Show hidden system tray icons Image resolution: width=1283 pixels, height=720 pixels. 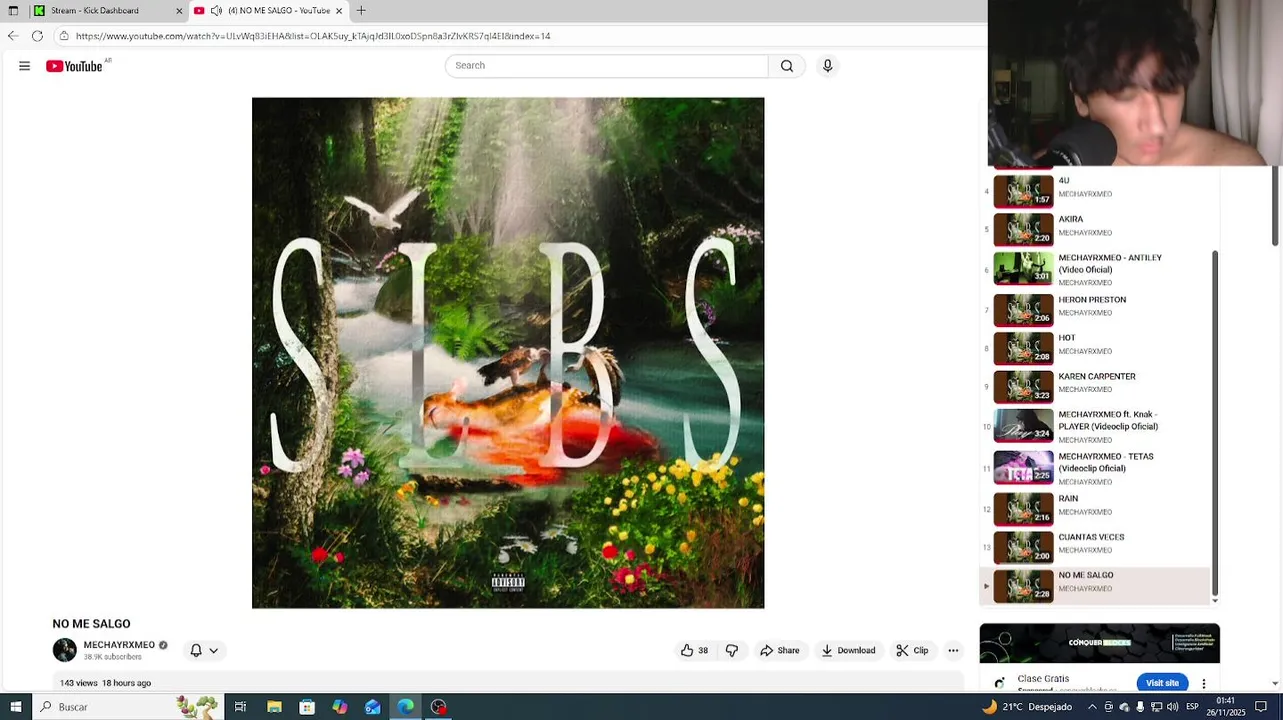click(1092, 707)
